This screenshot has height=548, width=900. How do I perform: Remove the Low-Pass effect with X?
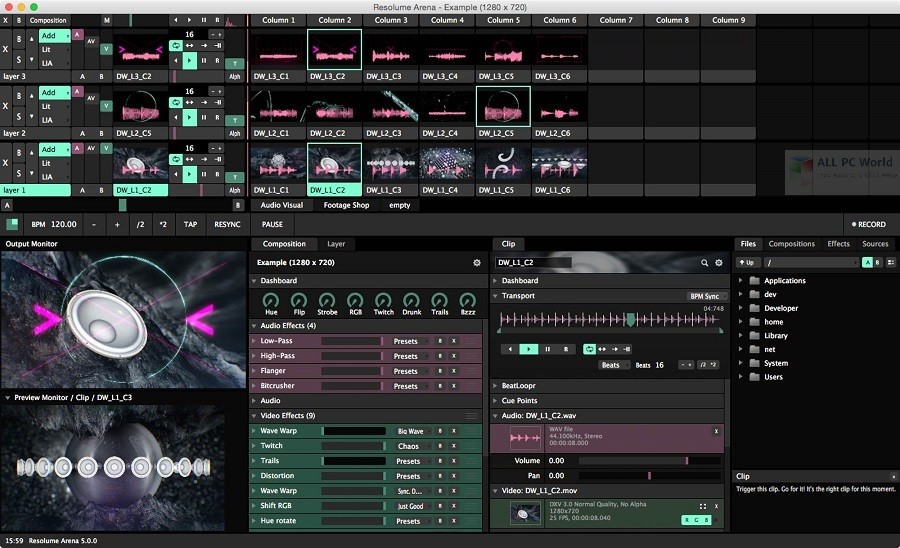click(453, 341)
